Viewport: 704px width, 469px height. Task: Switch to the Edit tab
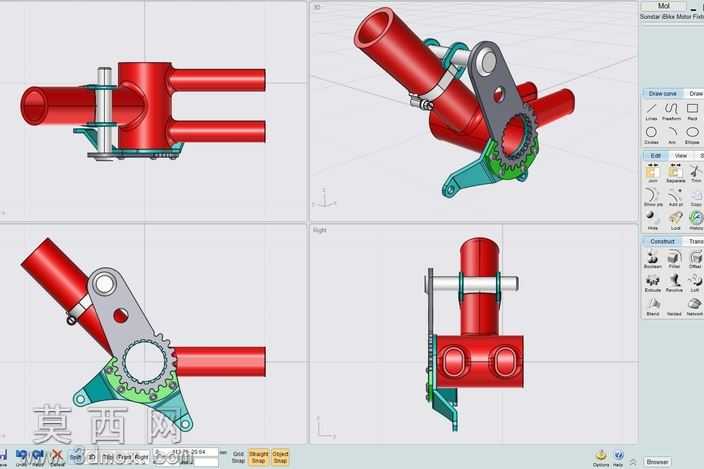click(656, 156)
